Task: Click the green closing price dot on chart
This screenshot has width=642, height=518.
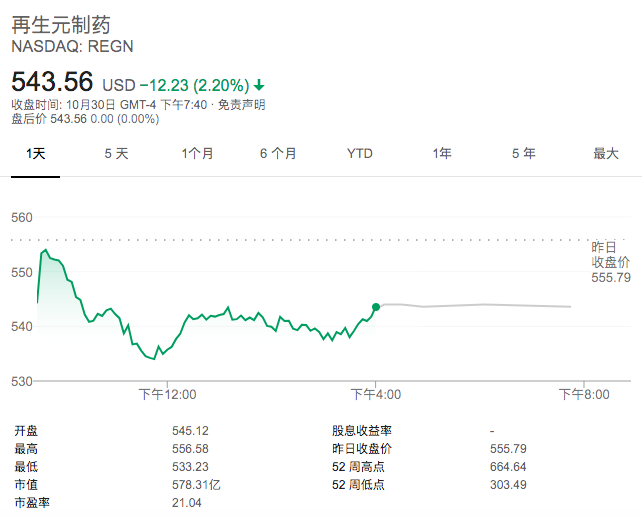Action: (x=376, y=307)
